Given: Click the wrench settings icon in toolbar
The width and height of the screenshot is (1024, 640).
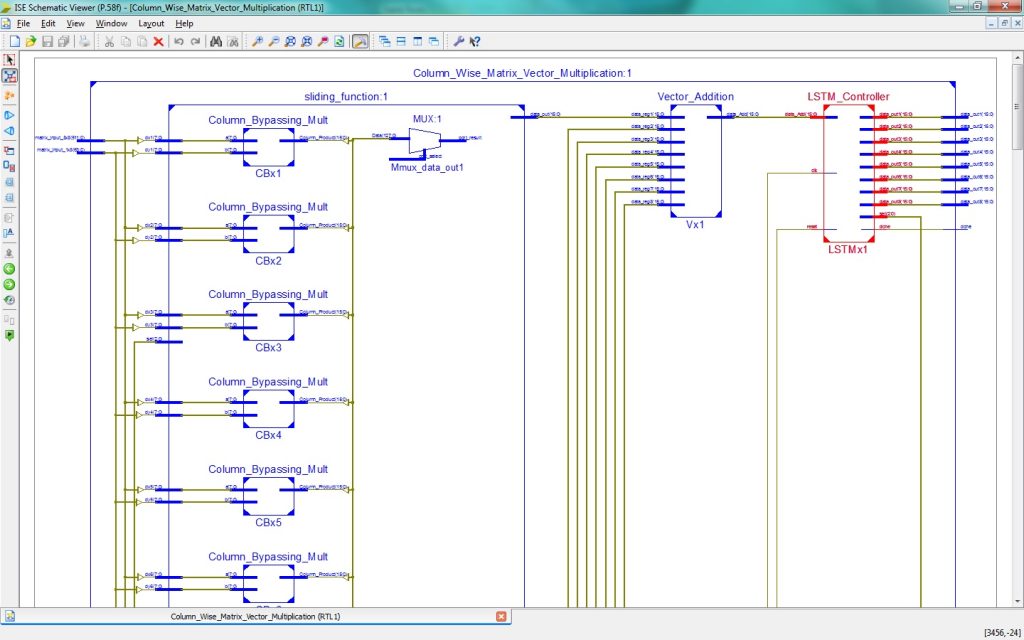Looking at the screenshot, I should pos(459,42).
